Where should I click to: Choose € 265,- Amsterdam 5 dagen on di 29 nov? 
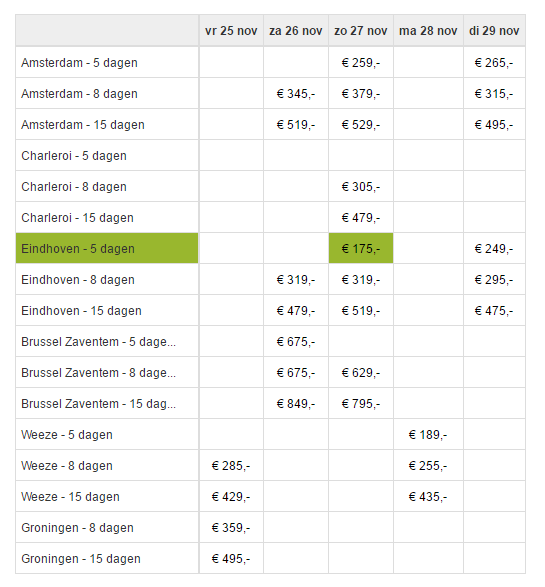pyautogui.click(x=494, y=63)
